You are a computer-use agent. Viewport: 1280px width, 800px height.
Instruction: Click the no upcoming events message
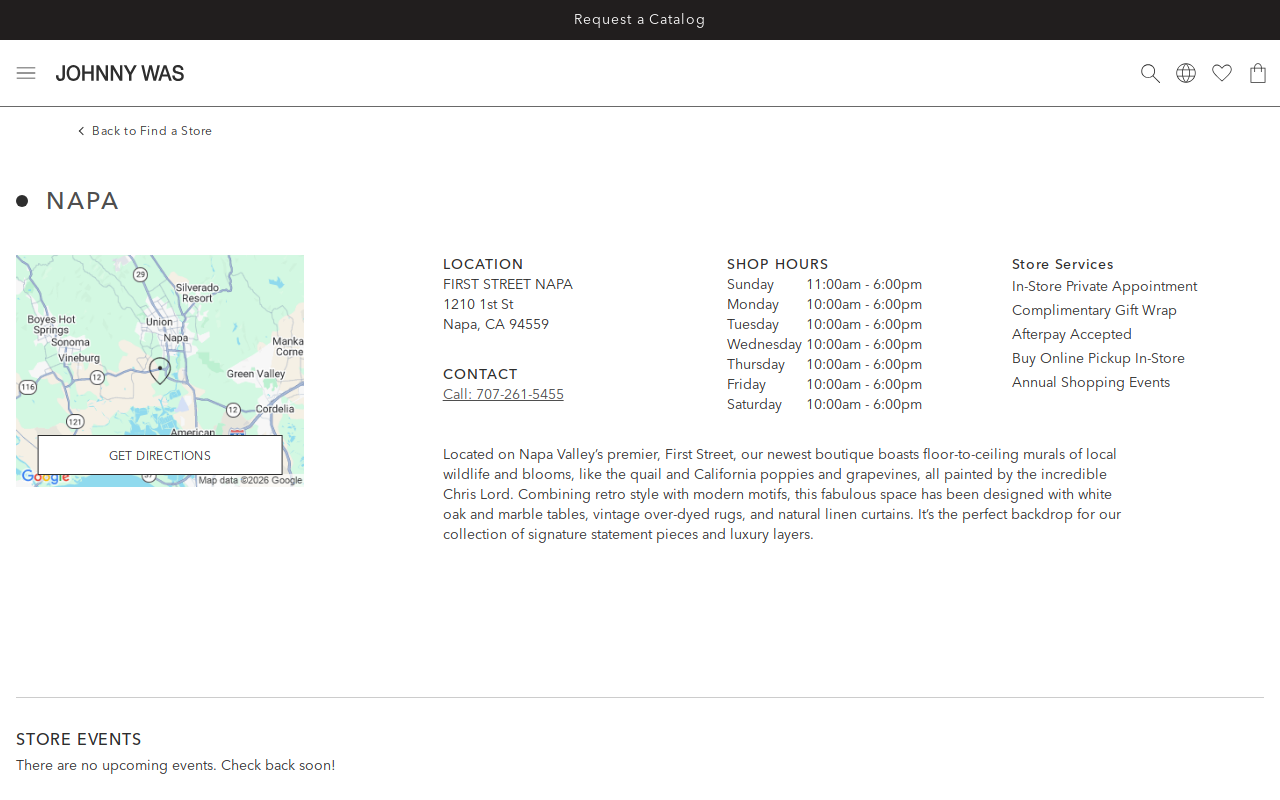[x=176, y=766]
